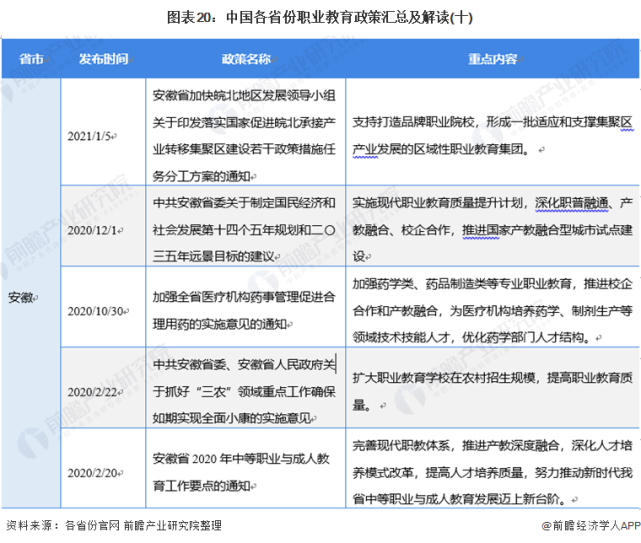Click the @前瞻经济学人APP credit text
Screen dimensions: 641x543
[591, 525]
